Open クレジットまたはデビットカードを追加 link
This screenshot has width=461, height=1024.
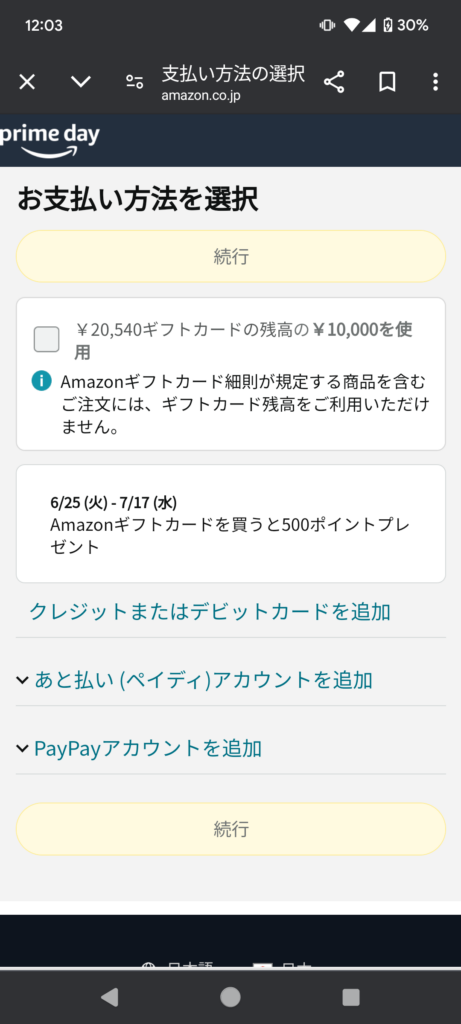[210, 612]
